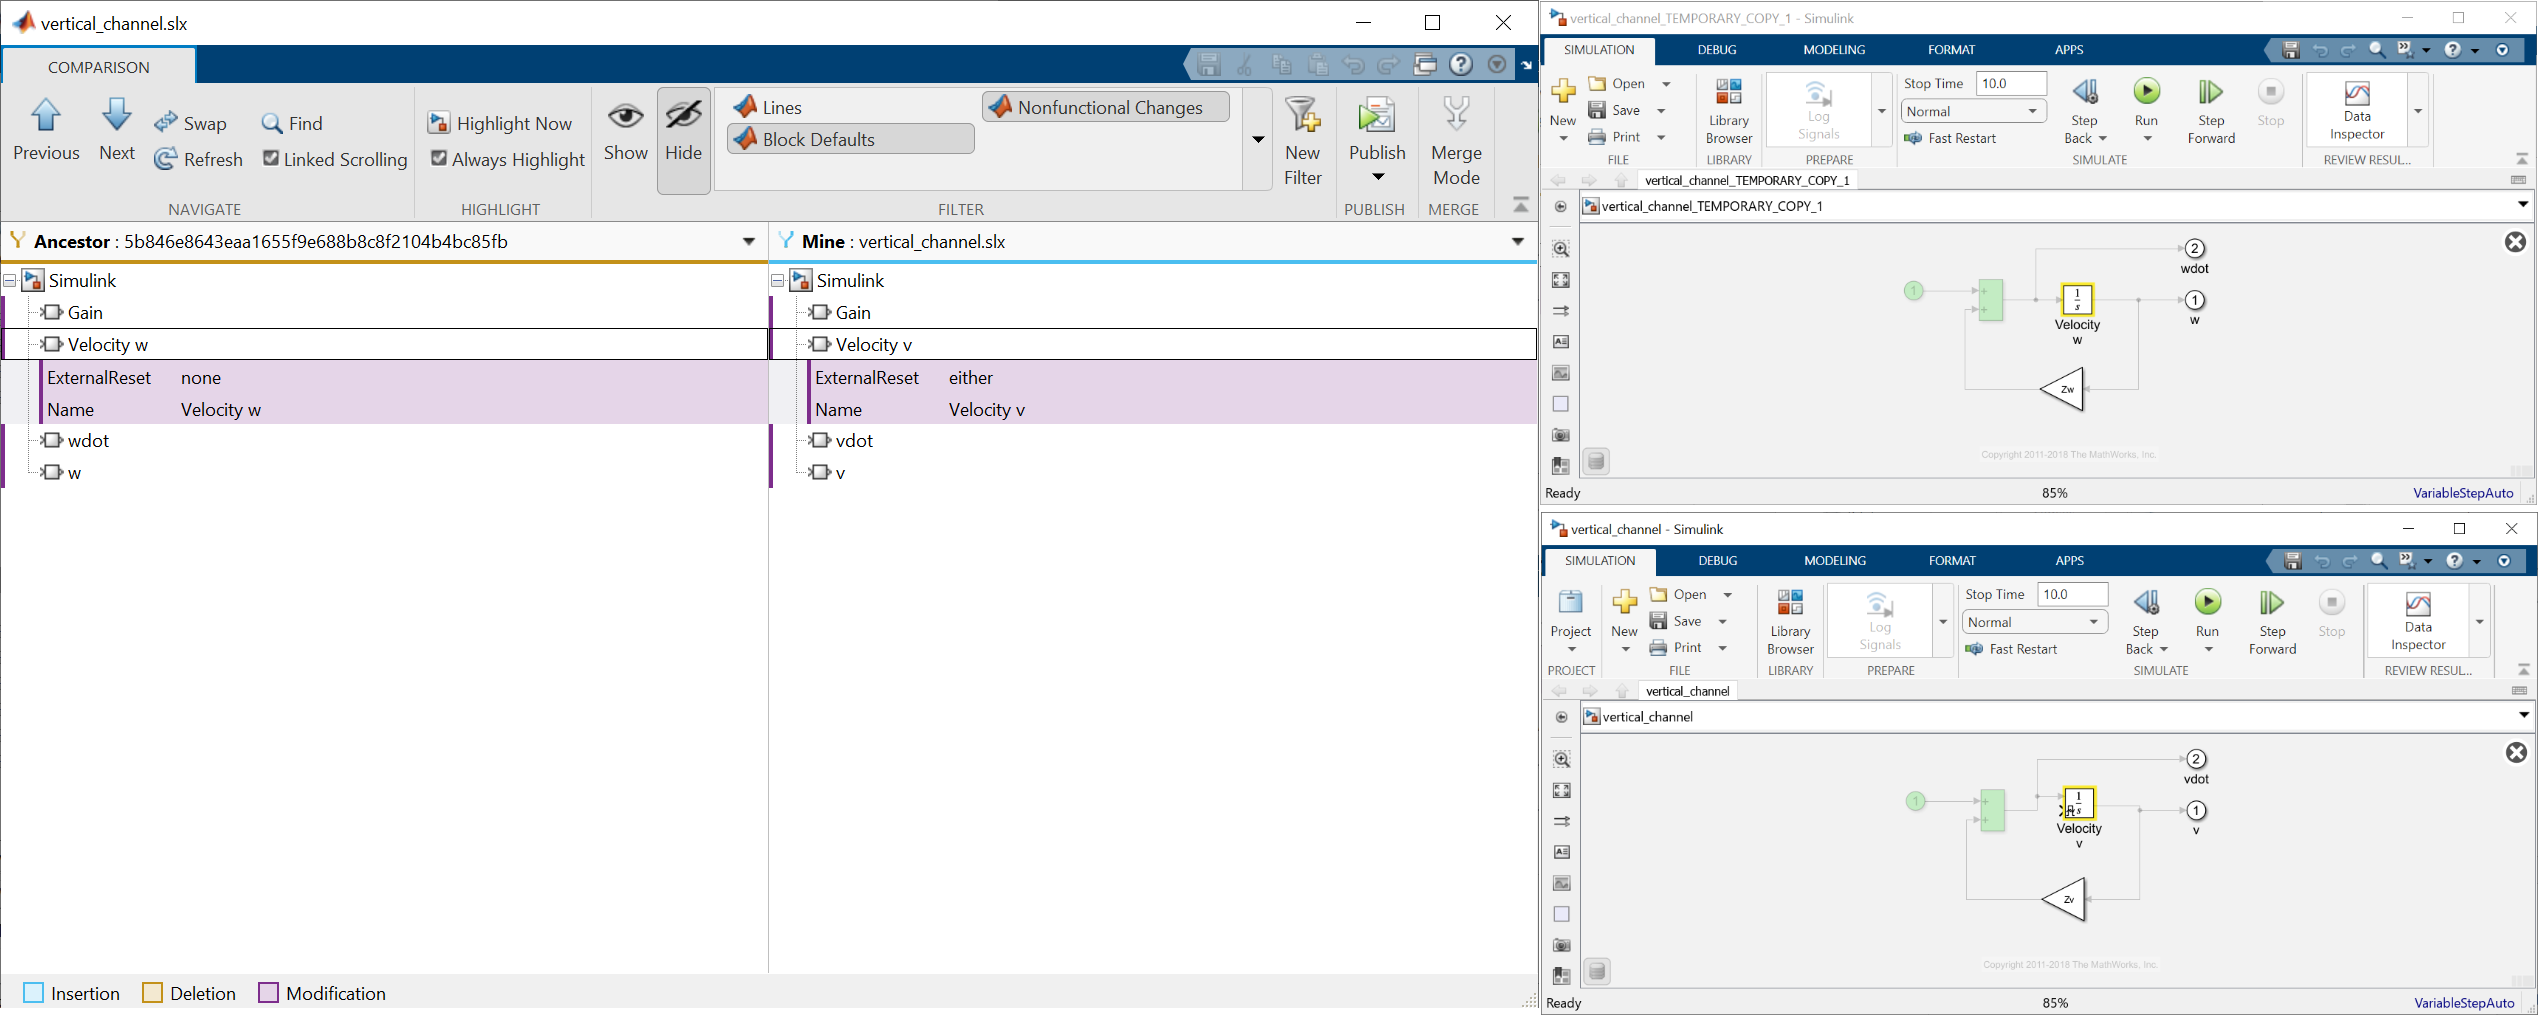Switch to SIMULATION tab in vertical_channel window

(1600, 560)
